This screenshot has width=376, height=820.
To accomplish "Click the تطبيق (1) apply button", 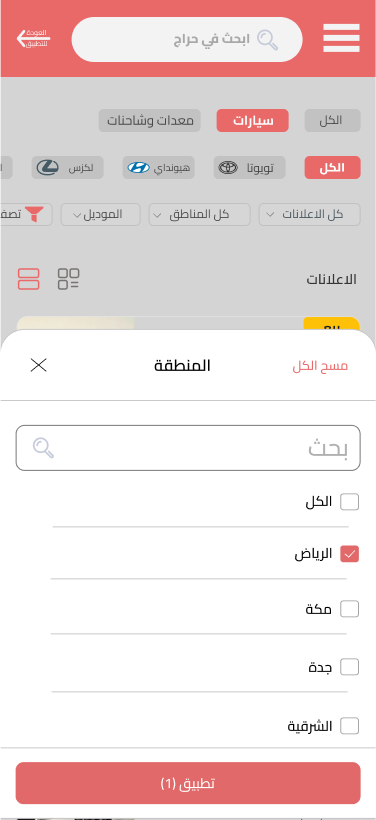I will click(x=188, y=783).
